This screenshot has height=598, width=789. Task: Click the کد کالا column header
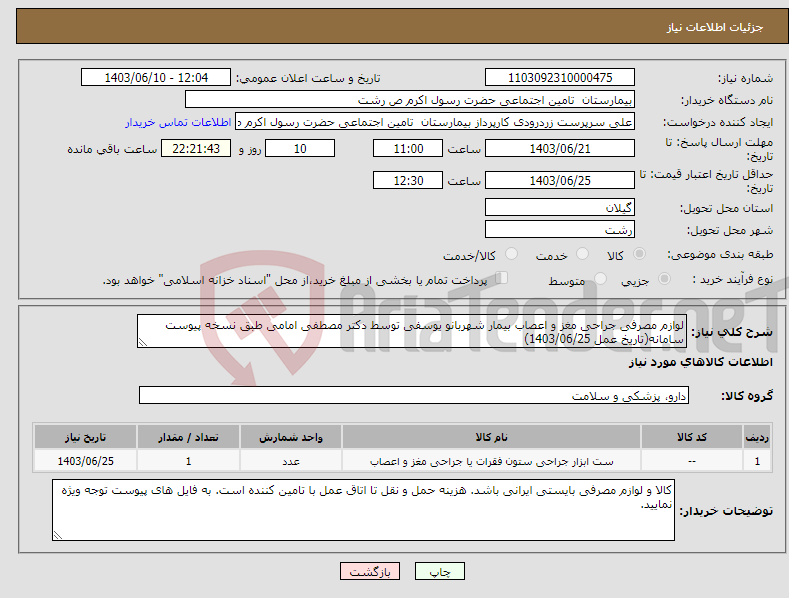691,437
